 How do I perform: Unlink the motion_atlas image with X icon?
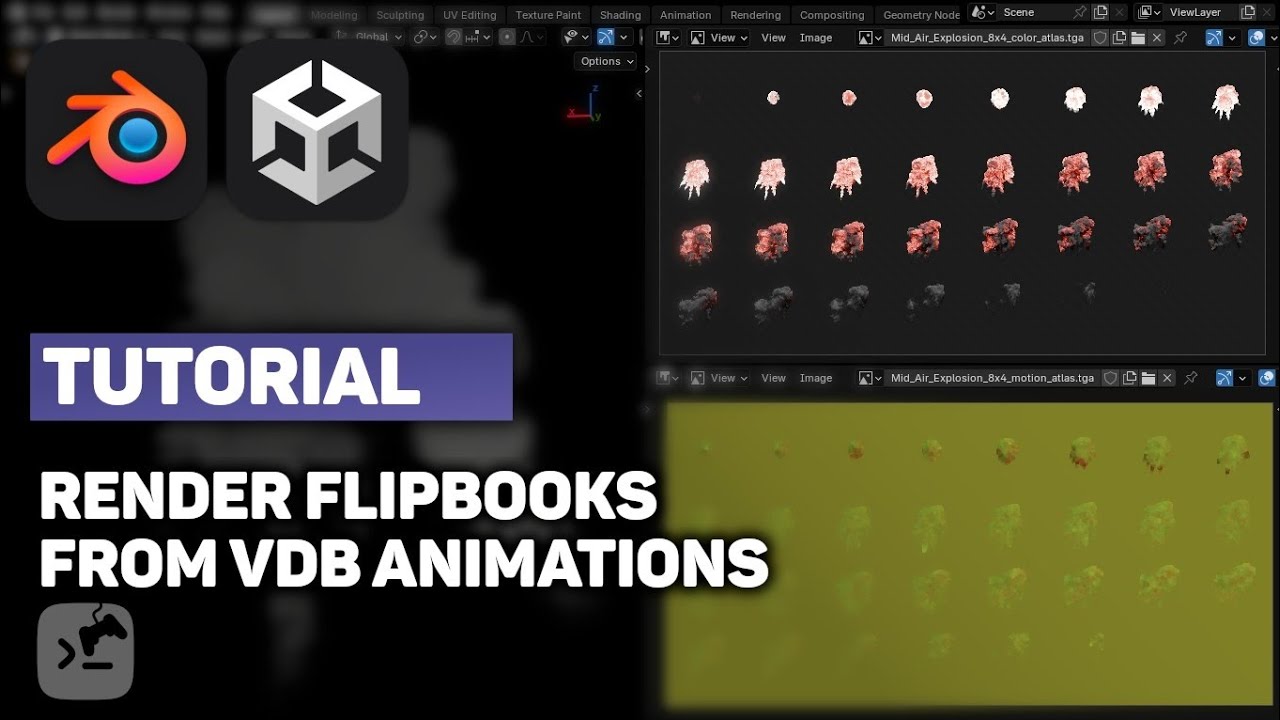click(1167, 378)
